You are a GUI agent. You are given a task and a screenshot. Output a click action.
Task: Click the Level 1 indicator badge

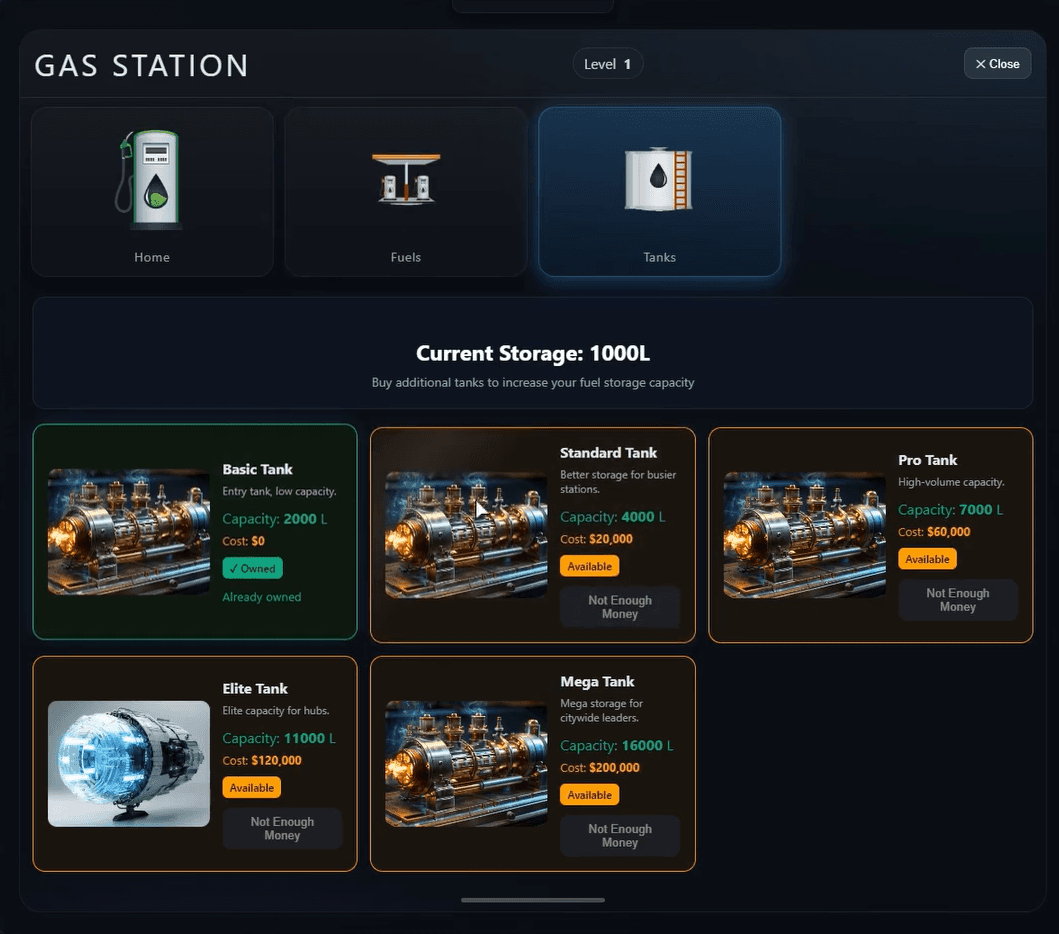(607, 64)
